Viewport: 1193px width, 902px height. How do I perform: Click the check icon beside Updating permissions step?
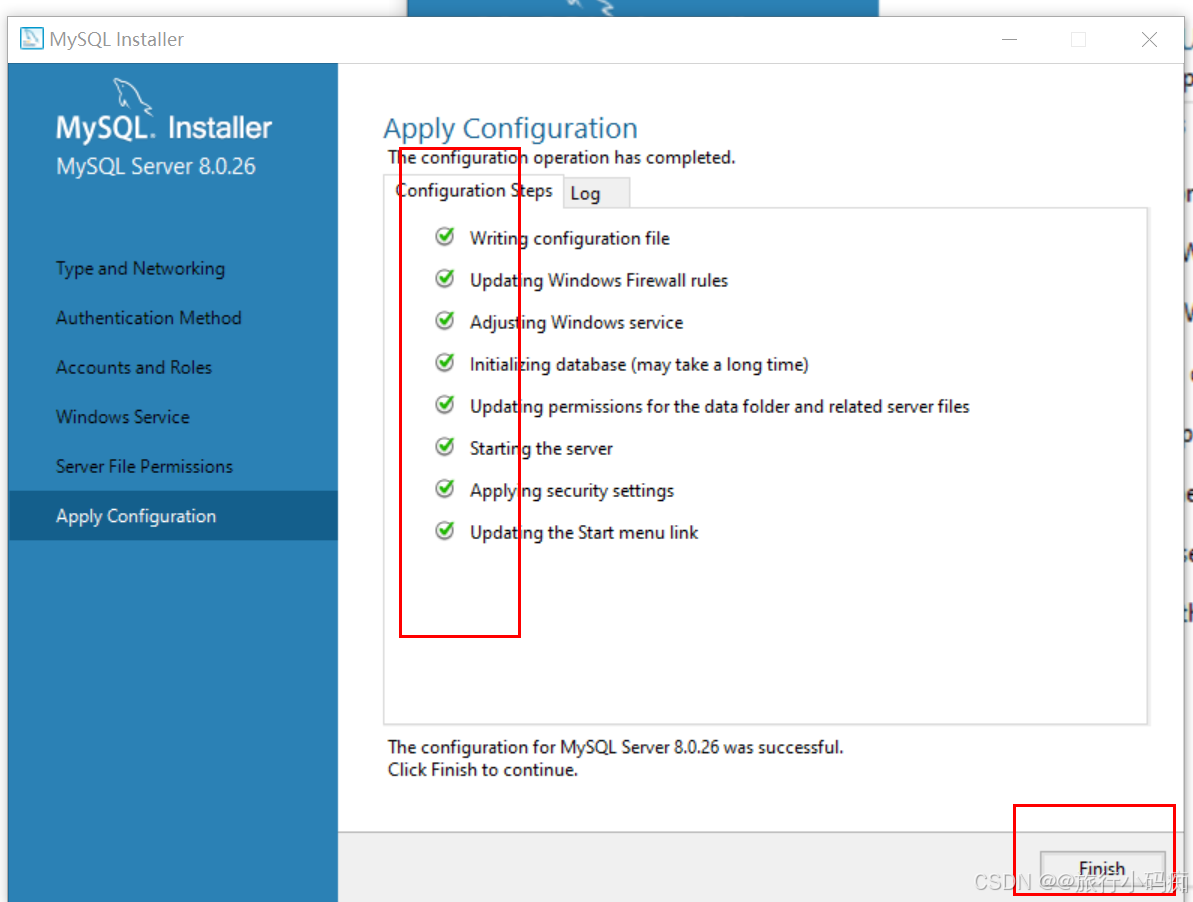445,405
